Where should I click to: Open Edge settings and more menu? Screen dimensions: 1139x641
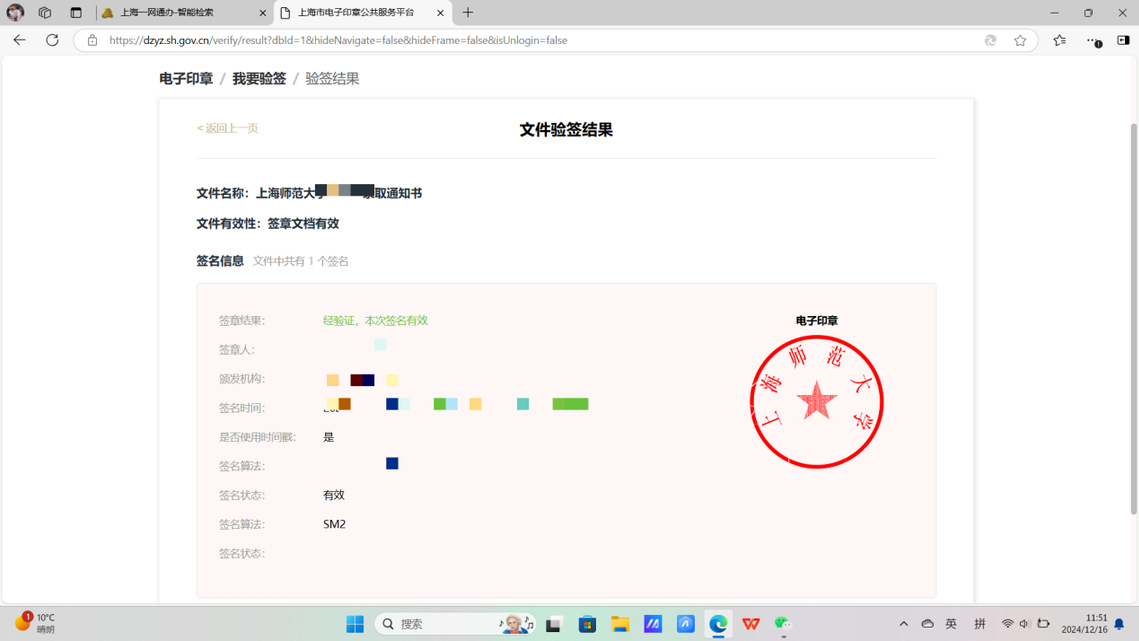click(x=1093, y=40)
